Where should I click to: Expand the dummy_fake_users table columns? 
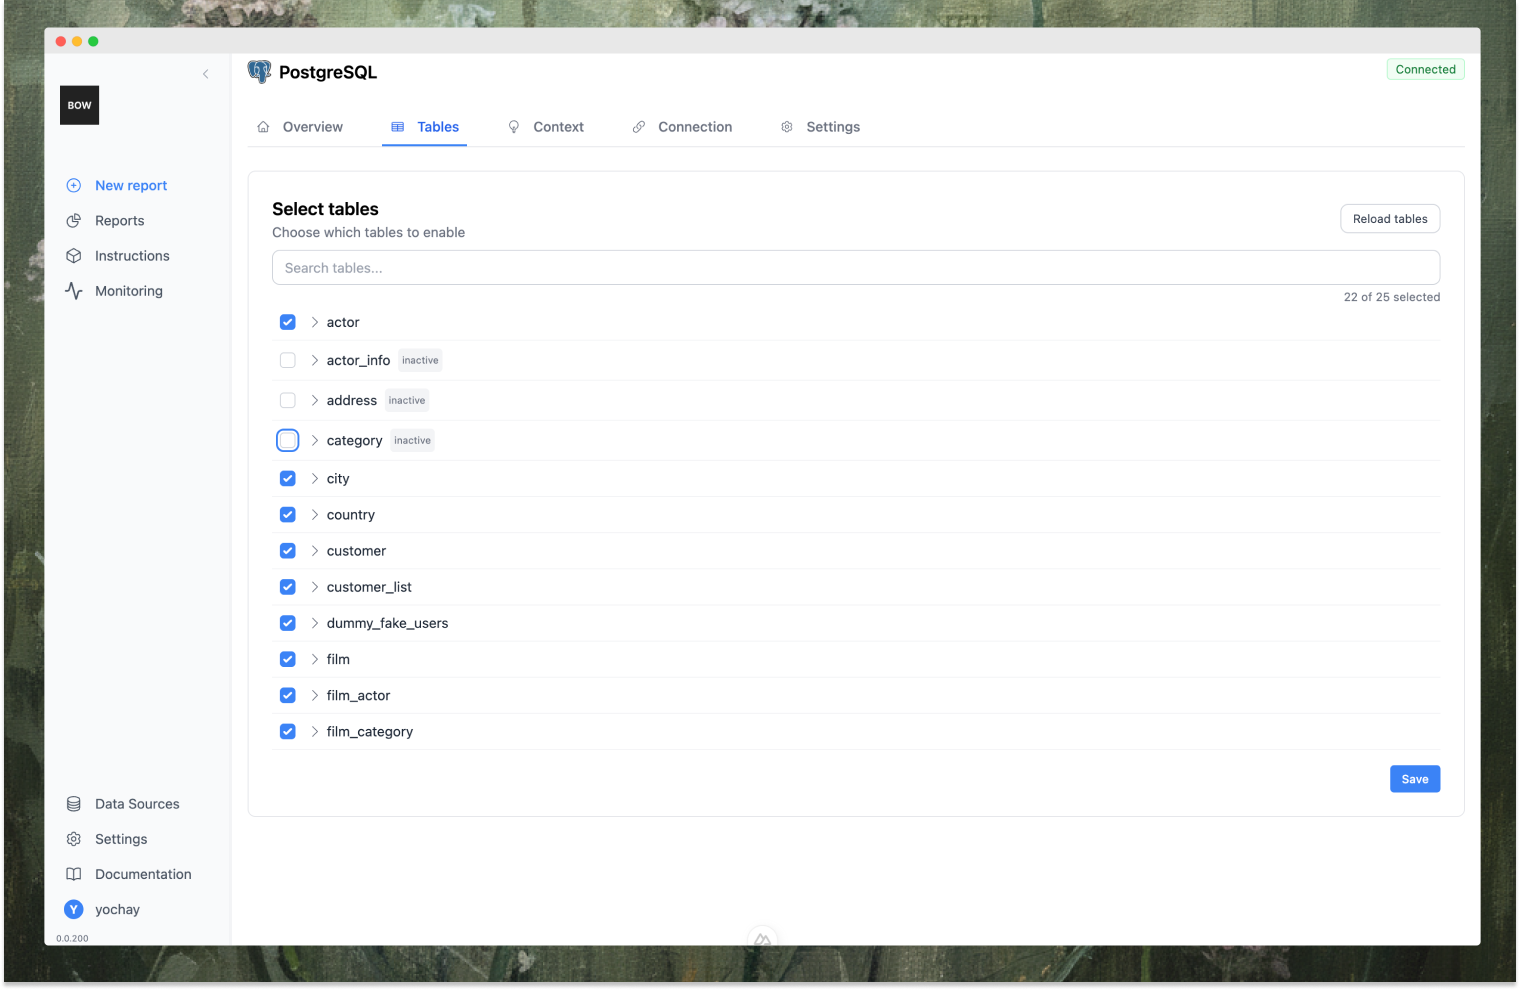click(315, 623)
